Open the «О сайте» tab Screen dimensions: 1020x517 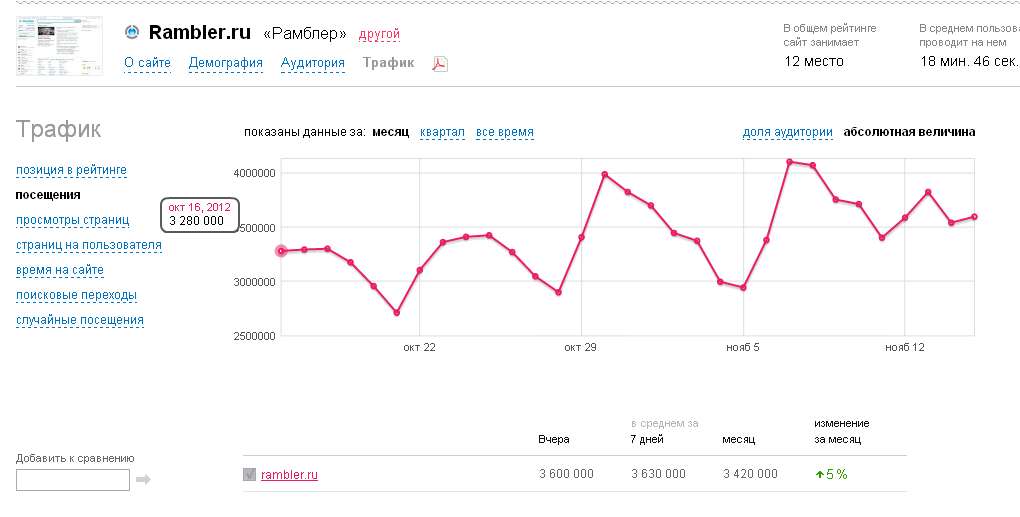[x=148, y=63]
